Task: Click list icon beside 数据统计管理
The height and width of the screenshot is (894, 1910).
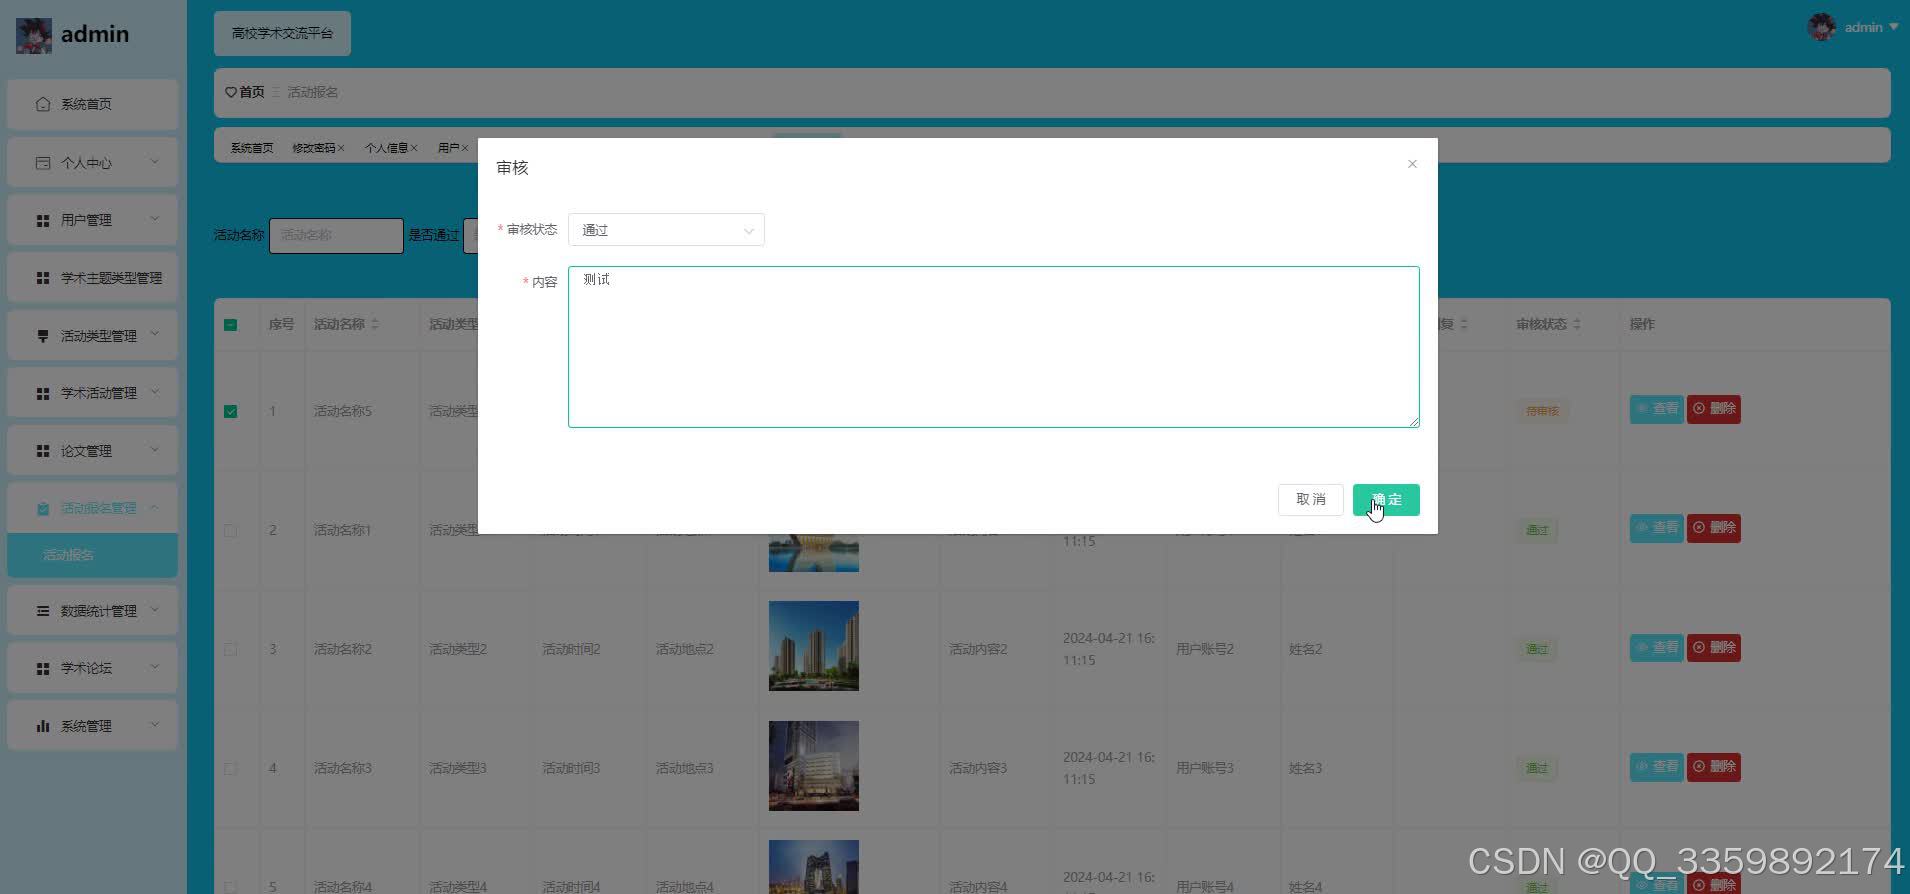Action: pyautogui.click(x=43, y=610)
